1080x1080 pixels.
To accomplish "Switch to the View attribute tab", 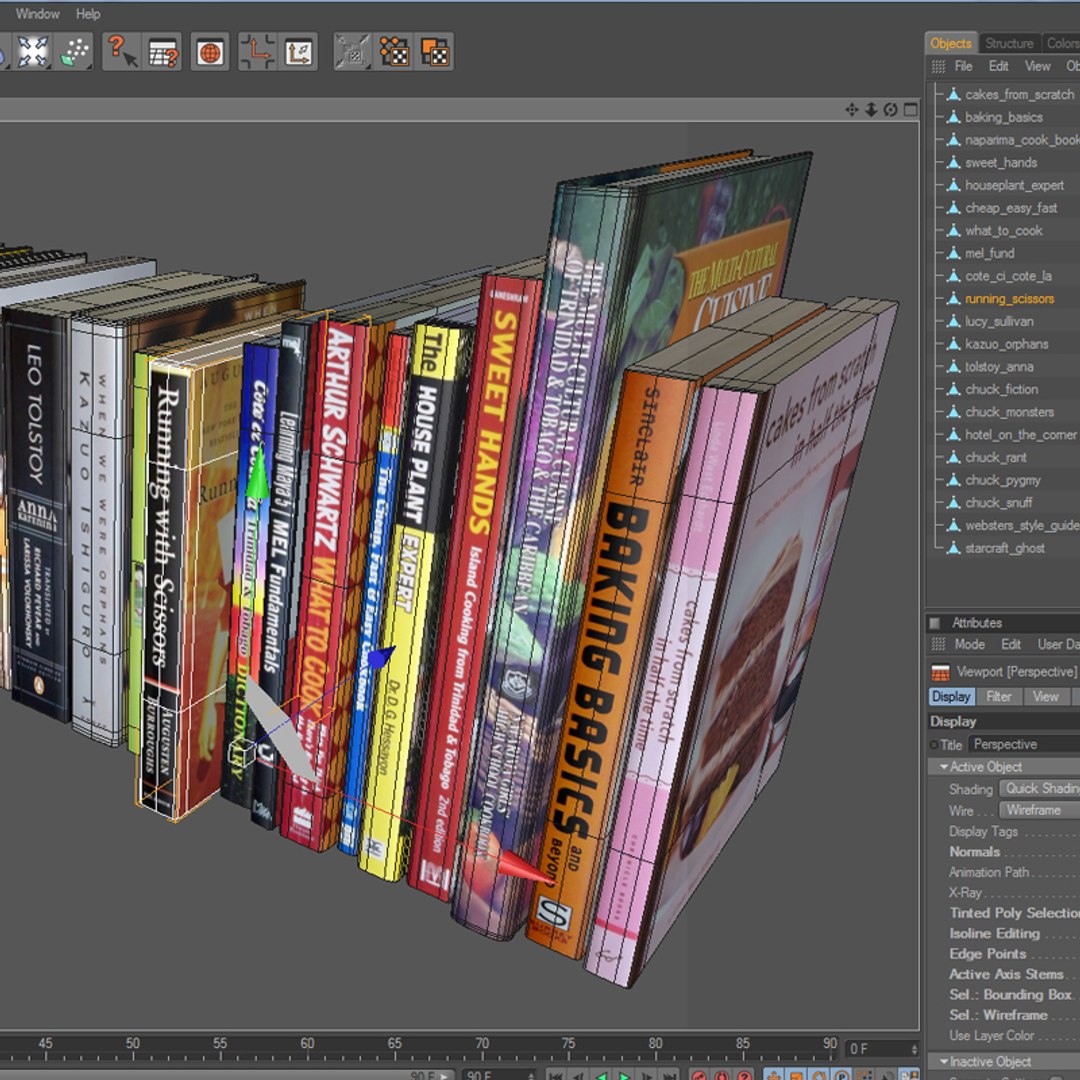I will click(x=1045, y=696).
